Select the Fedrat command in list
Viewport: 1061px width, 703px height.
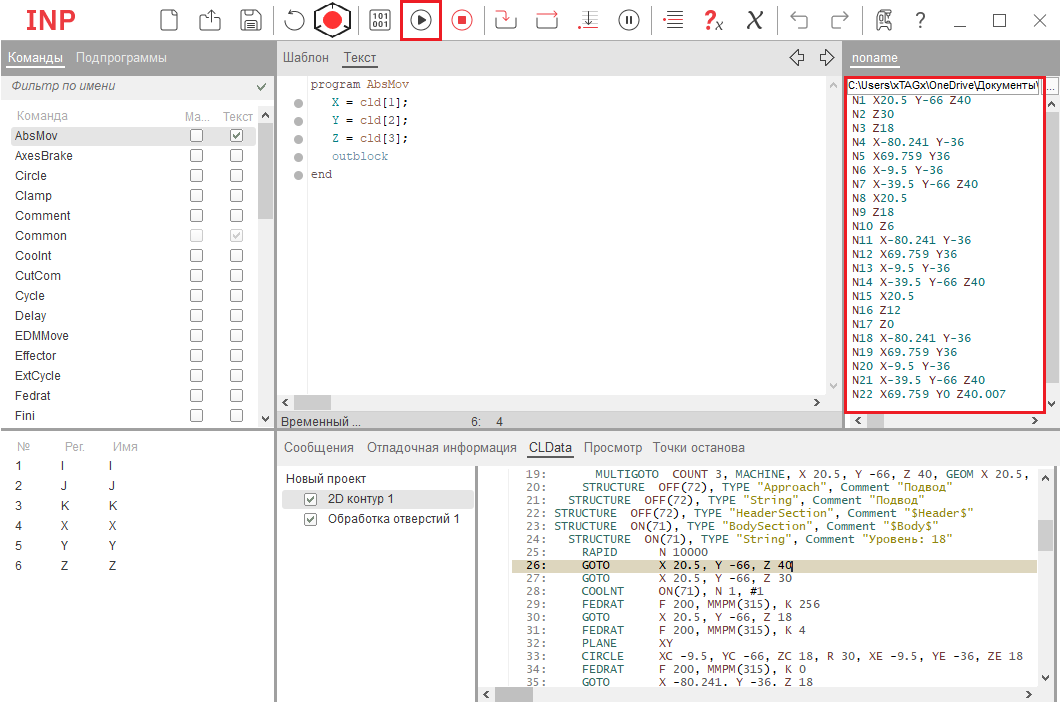click(31, 396)
